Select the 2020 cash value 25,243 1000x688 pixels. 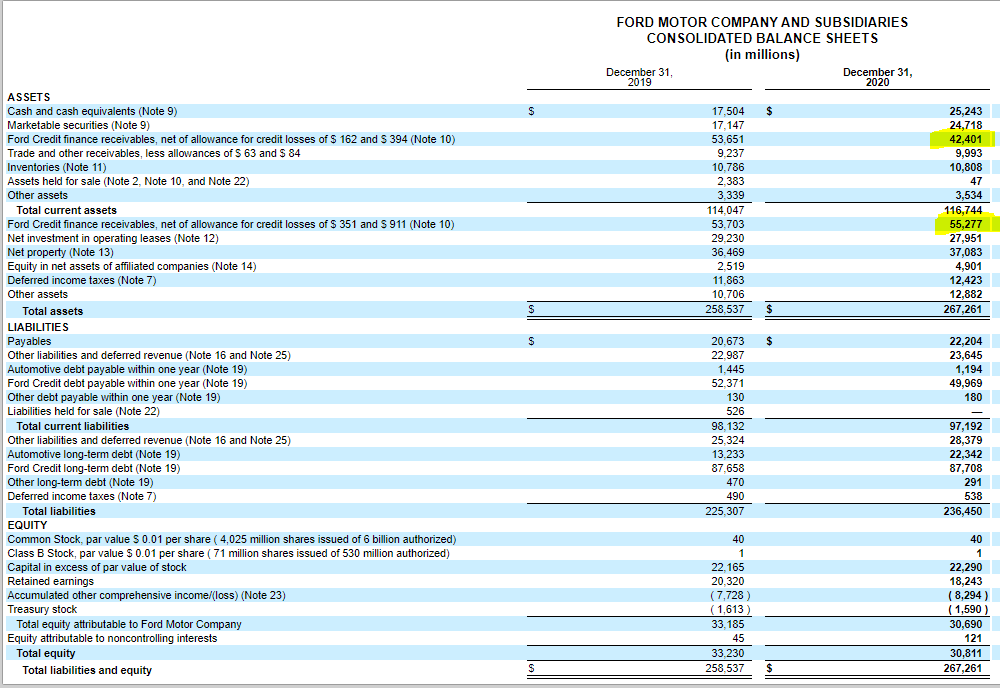966,111
